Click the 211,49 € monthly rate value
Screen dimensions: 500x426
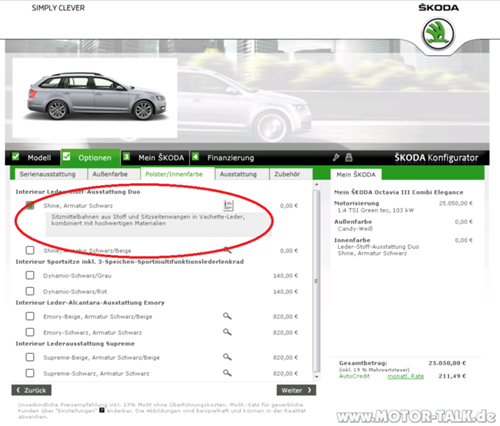[452, 376]
